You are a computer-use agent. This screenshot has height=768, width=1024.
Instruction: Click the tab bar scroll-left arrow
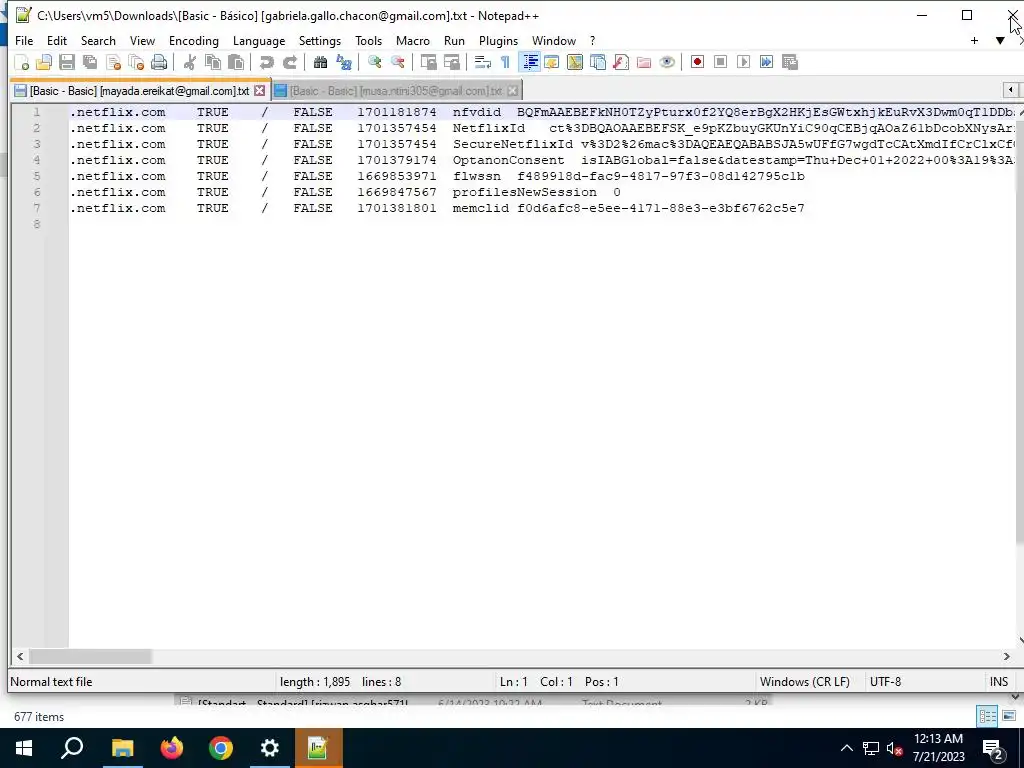click(1010, 90)
